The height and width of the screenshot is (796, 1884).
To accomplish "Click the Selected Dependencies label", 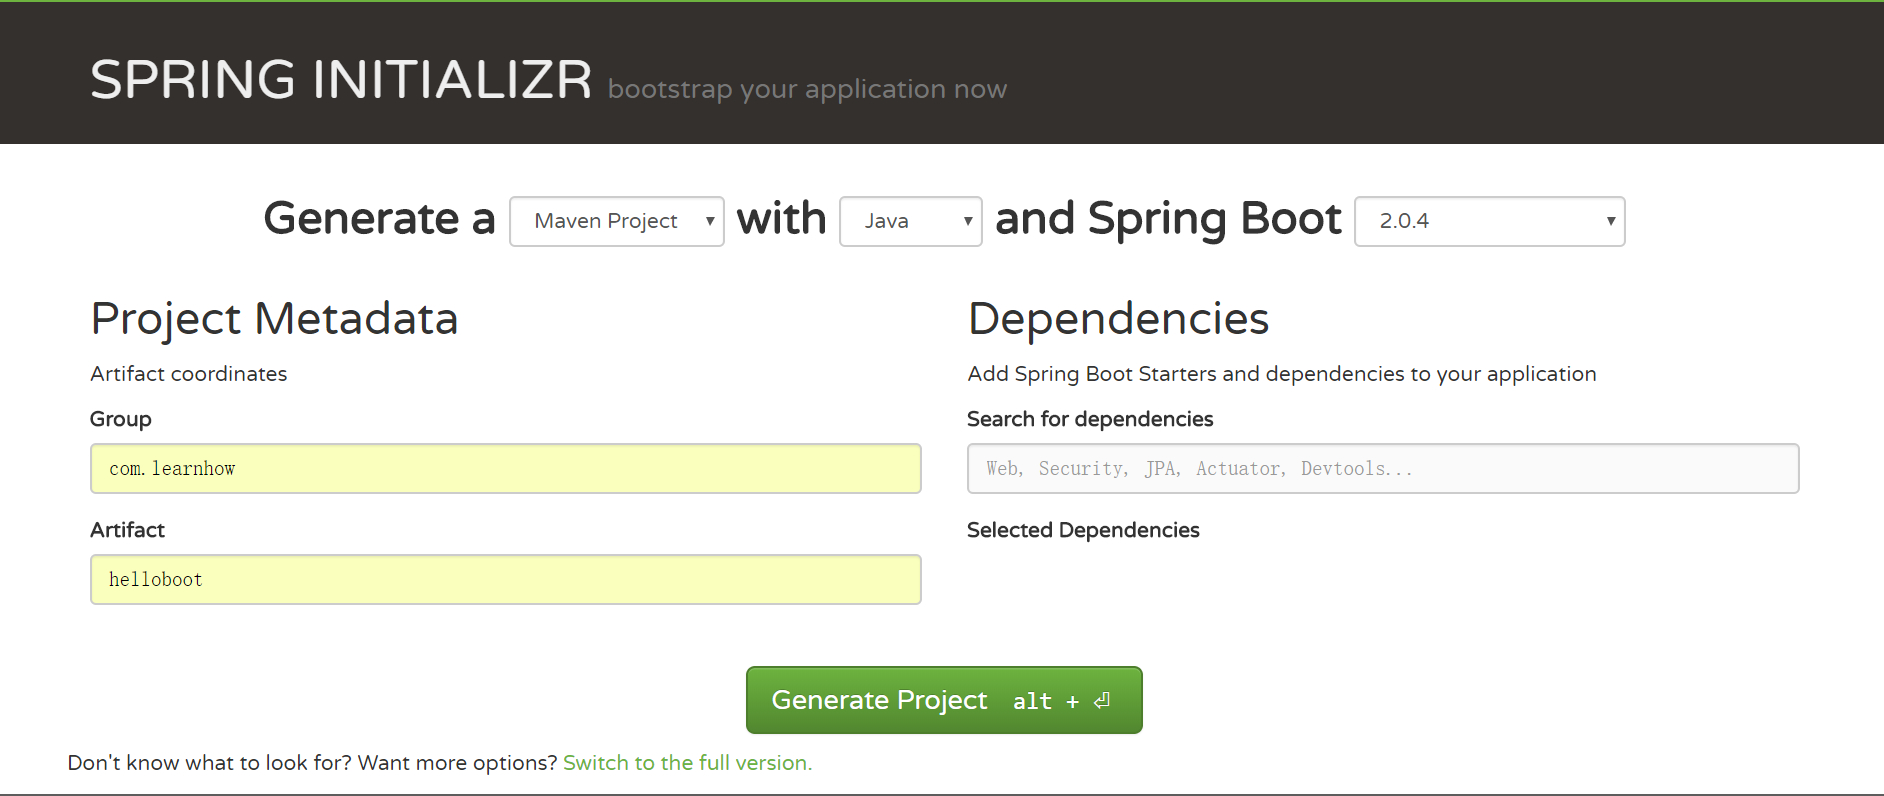I will click(1083, 530).
